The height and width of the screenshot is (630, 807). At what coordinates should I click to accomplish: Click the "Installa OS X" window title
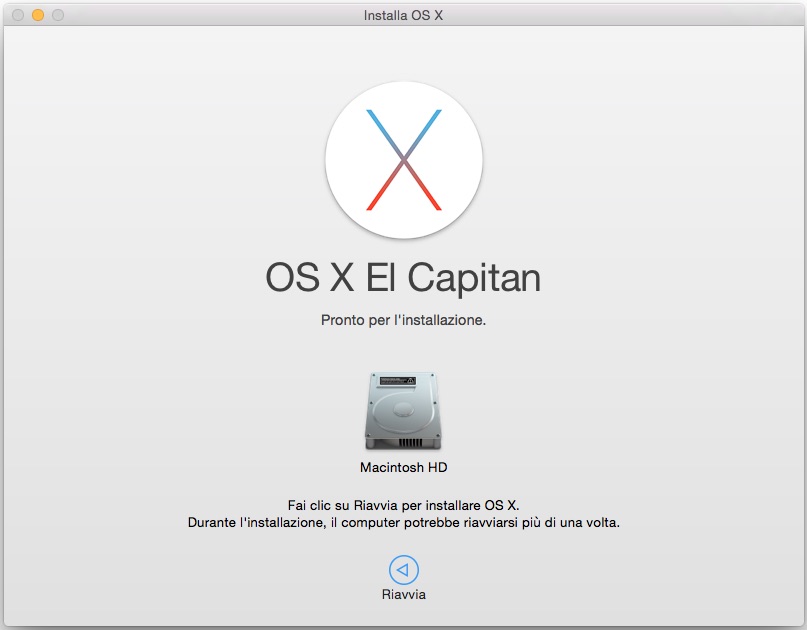404,15
